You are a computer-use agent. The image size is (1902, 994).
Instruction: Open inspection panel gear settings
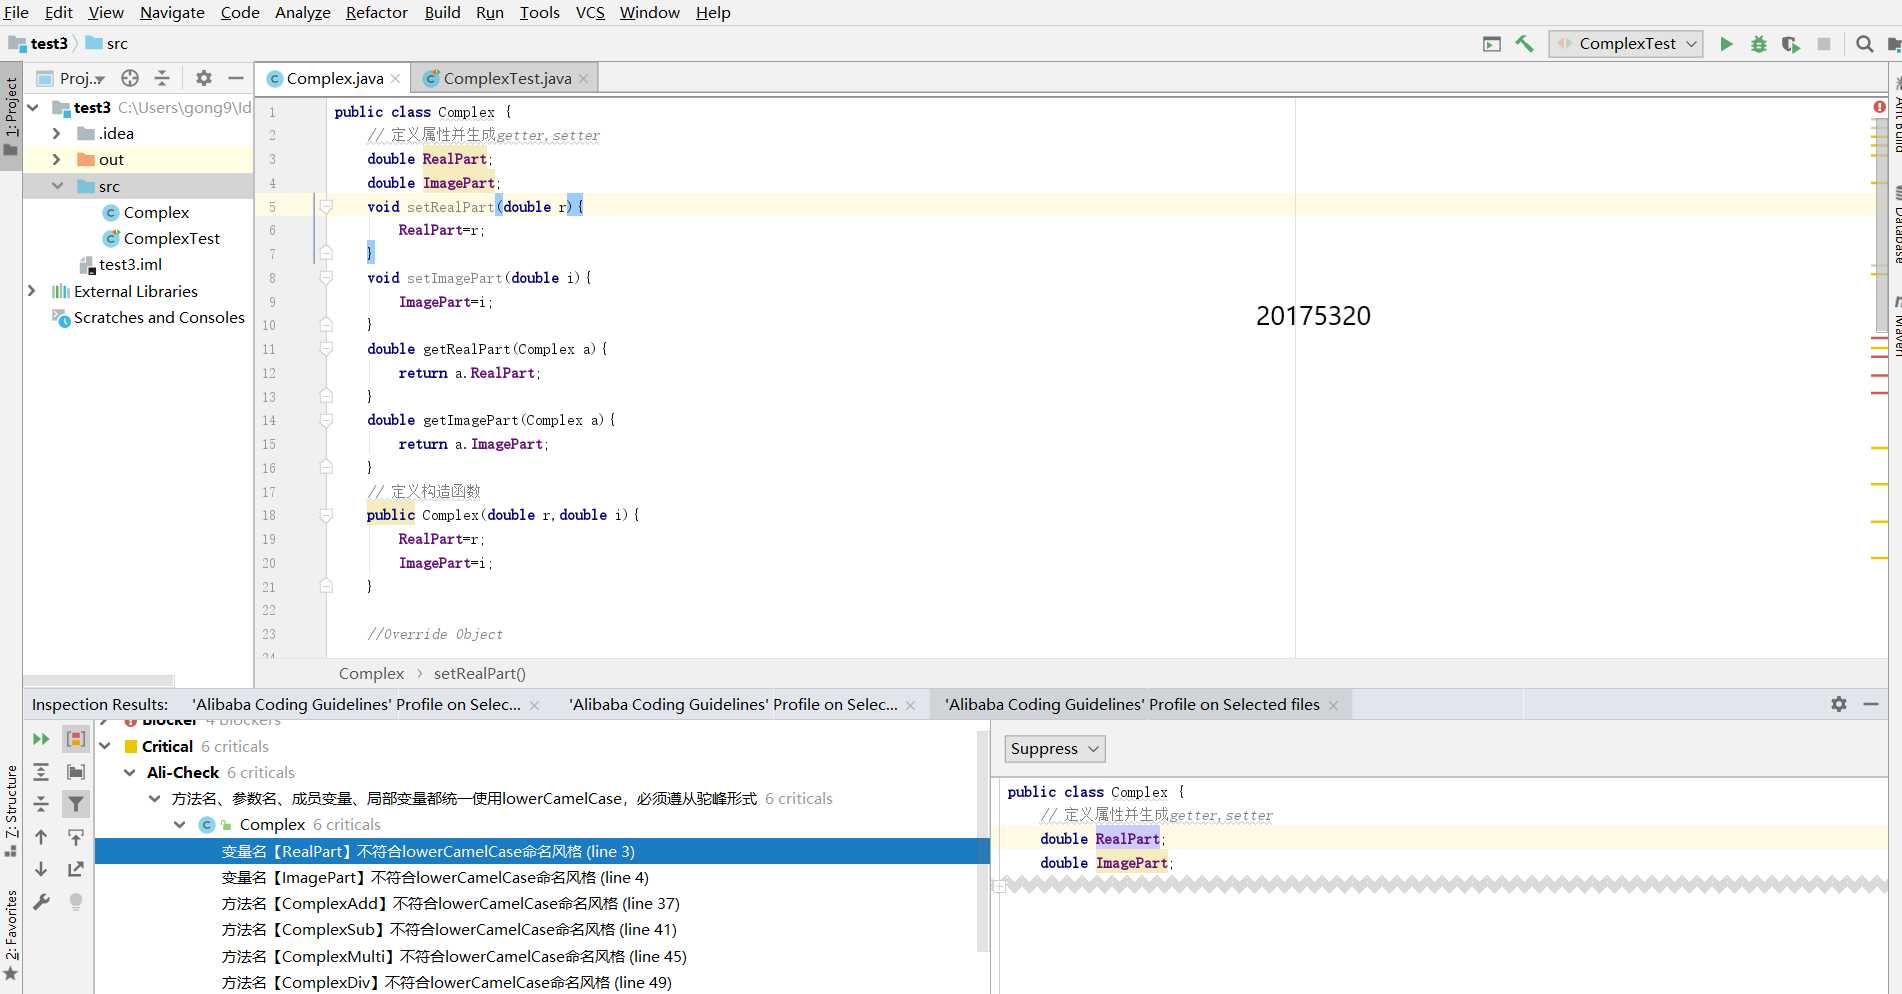coord(1839,704)
